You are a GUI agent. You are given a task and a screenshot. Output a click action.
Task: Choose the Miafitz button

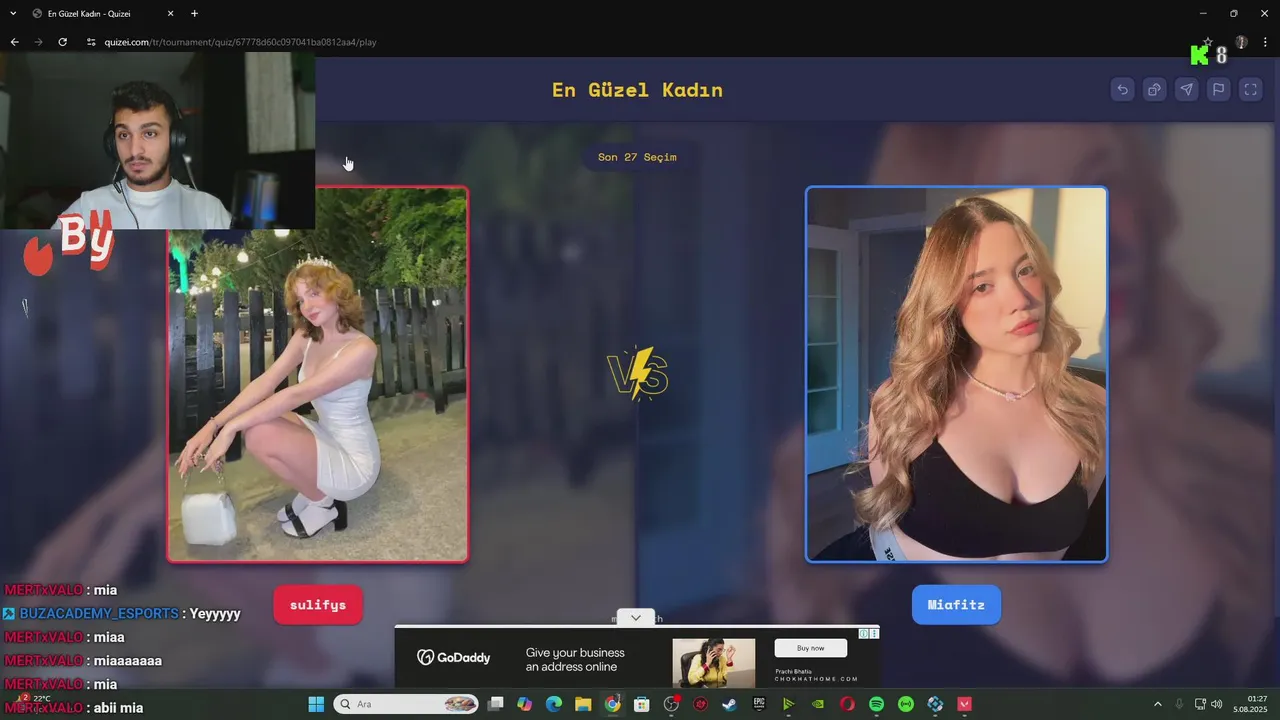pyautogui.click(x=956, y=605)
